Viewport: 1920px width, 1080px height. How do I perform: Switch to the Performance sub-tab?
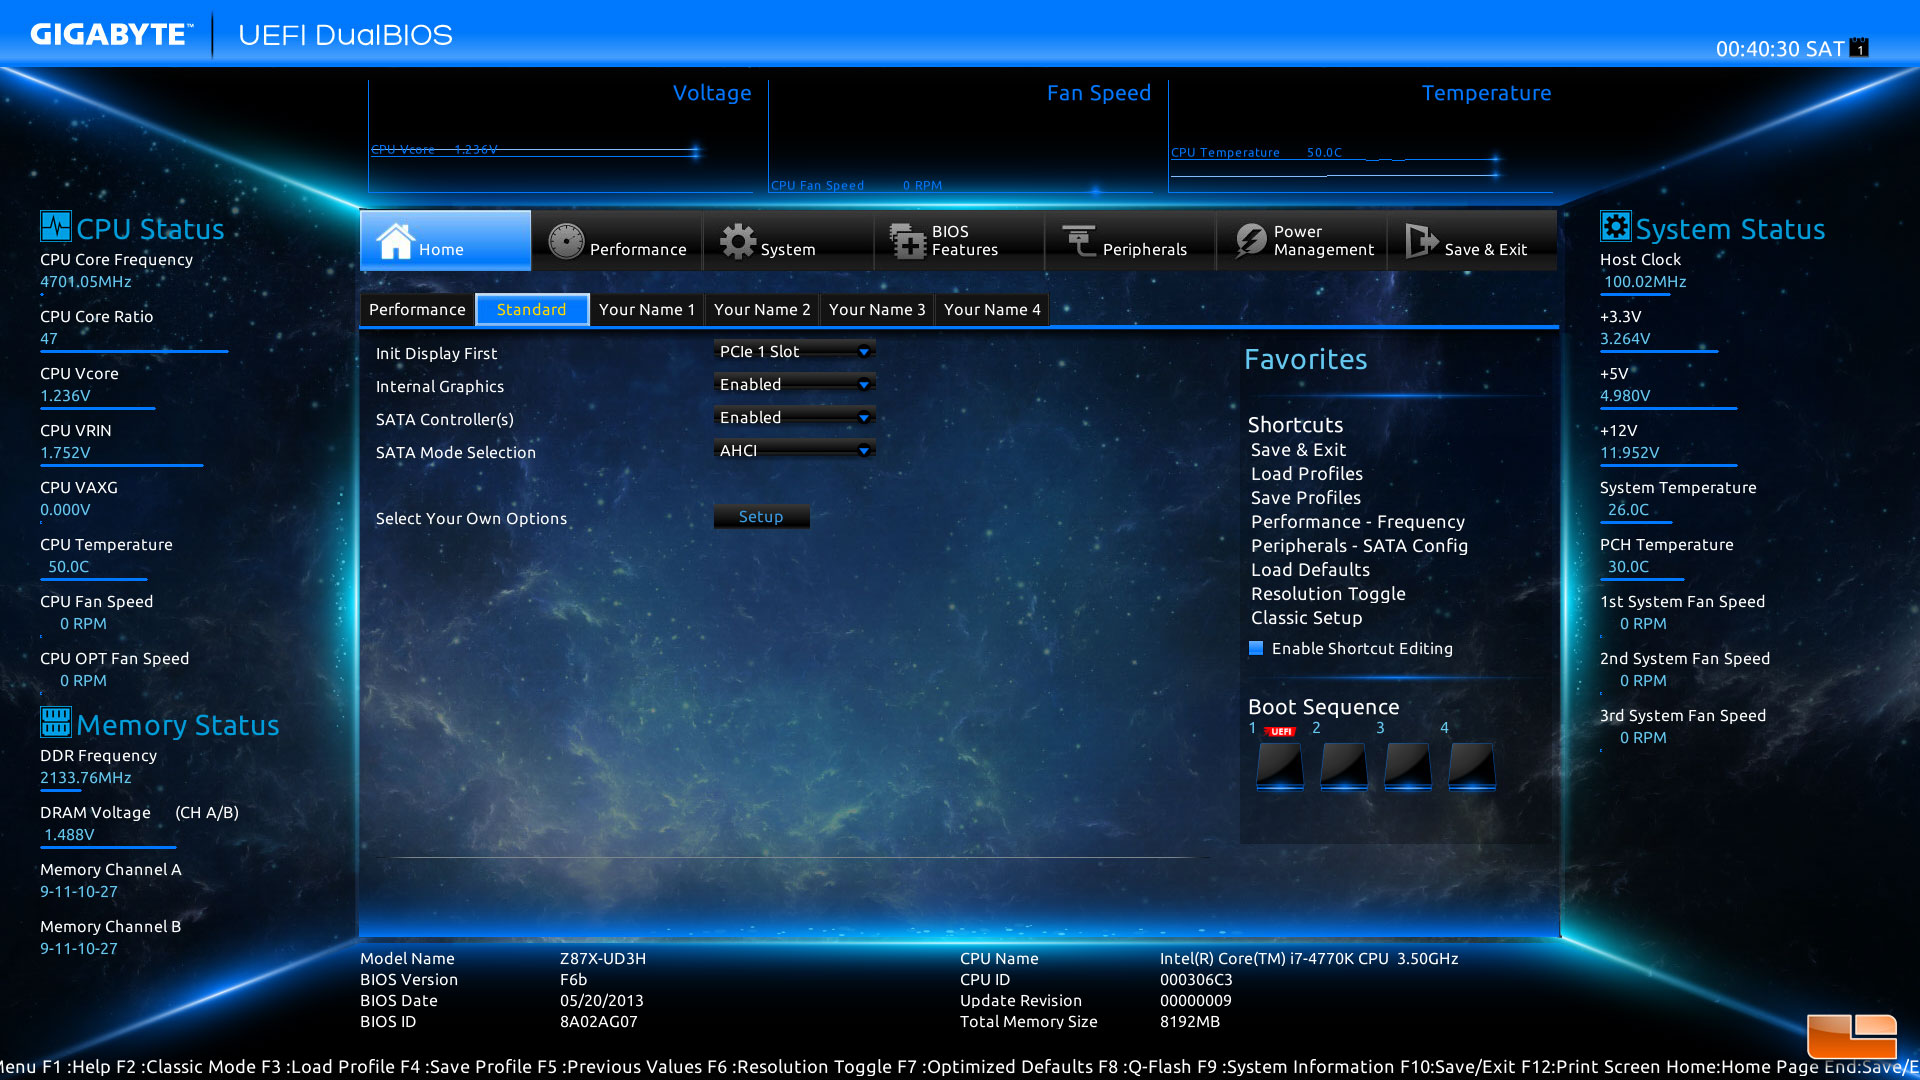(417, 309)
